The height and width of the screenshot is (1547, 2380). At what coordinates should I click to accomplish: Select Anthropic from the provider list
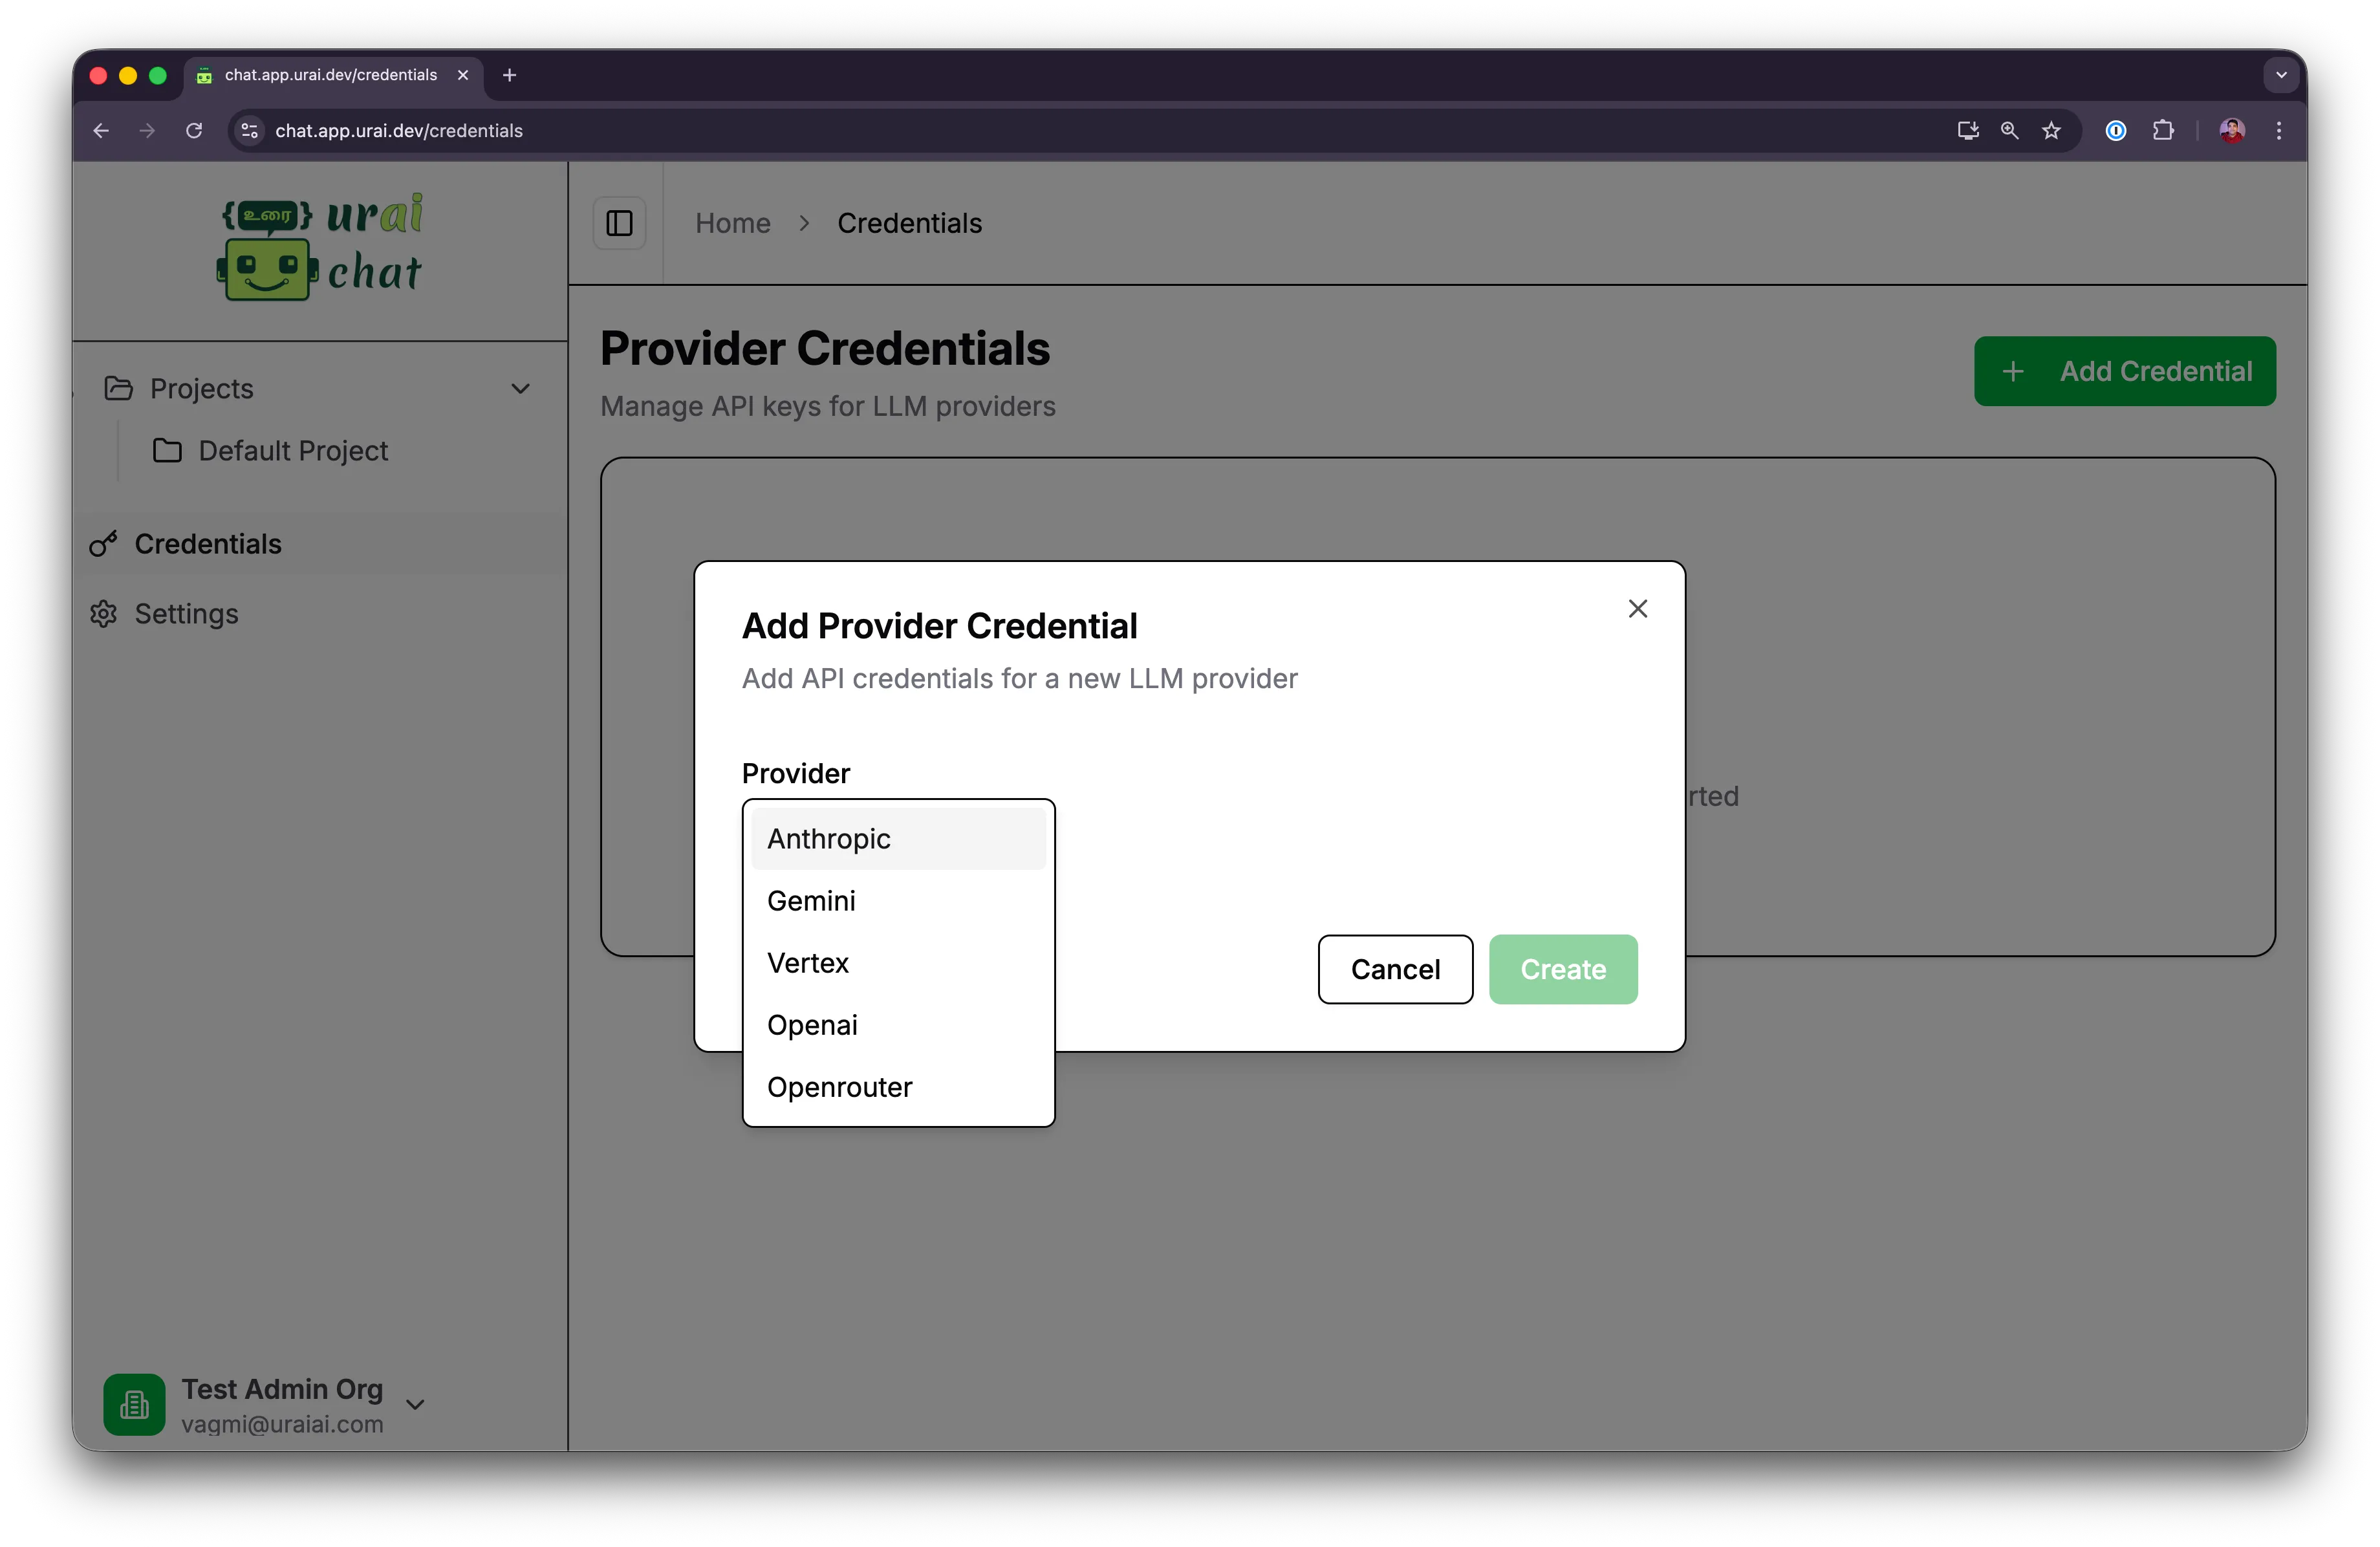click(x=898, y=839)
